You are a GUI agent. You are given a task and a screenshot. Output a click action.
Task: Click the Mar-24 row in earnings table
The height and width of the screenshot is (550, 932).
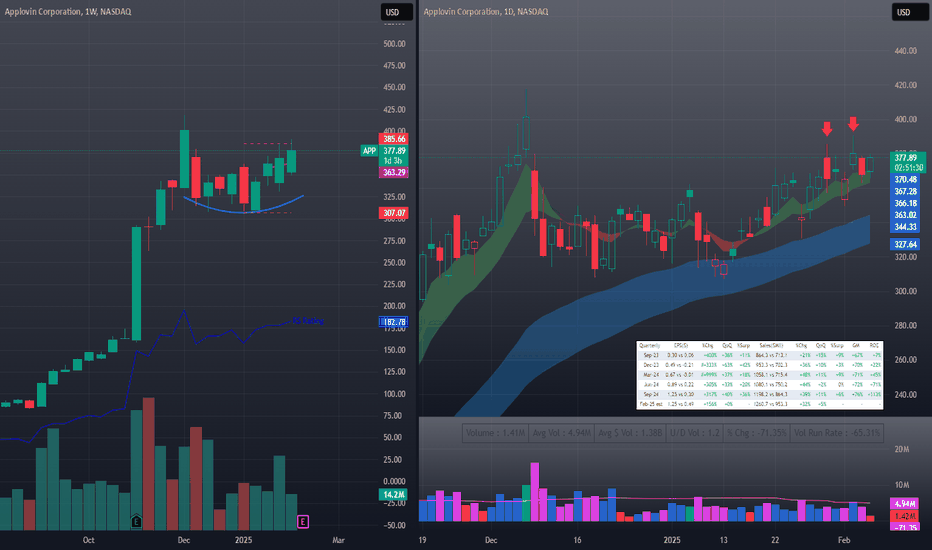pyautogui.click(x=760, y=375)
